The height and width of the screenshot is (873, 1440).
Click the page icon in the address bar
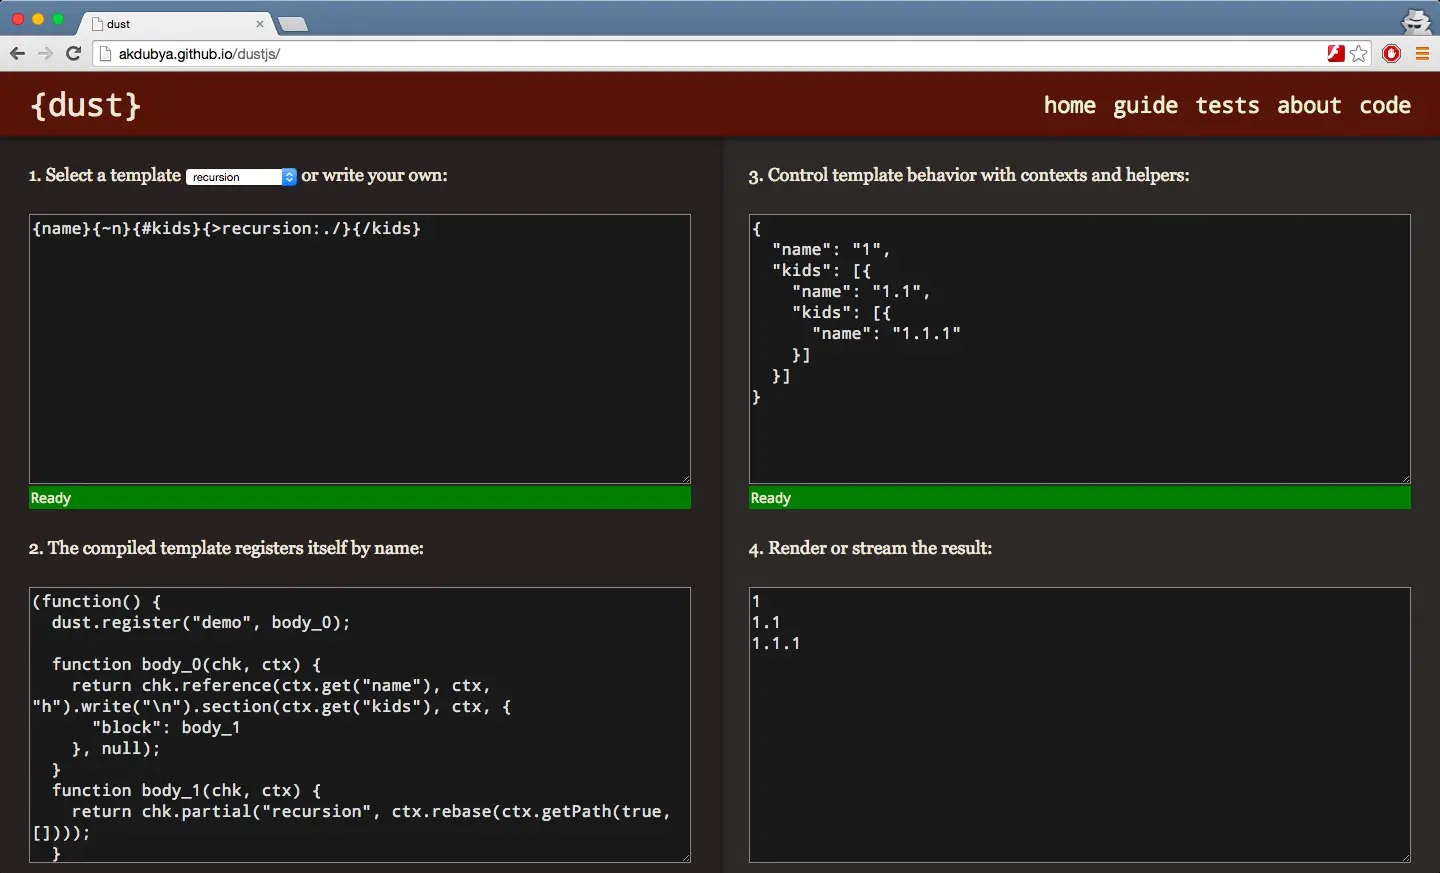[107, 54]
